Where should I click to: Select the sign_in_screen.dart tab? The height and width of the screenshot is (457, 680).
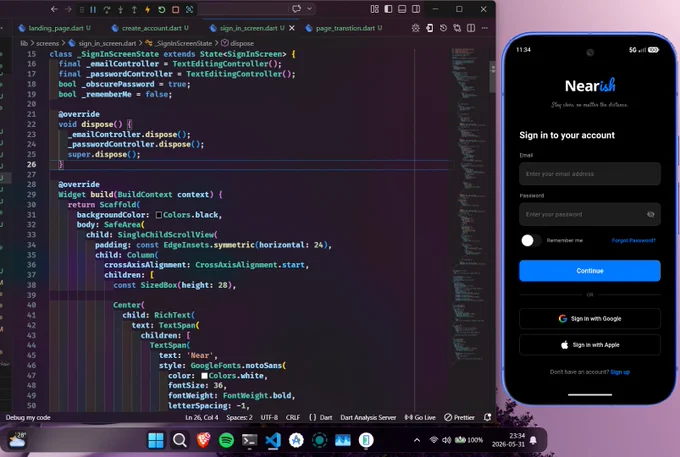247,28
